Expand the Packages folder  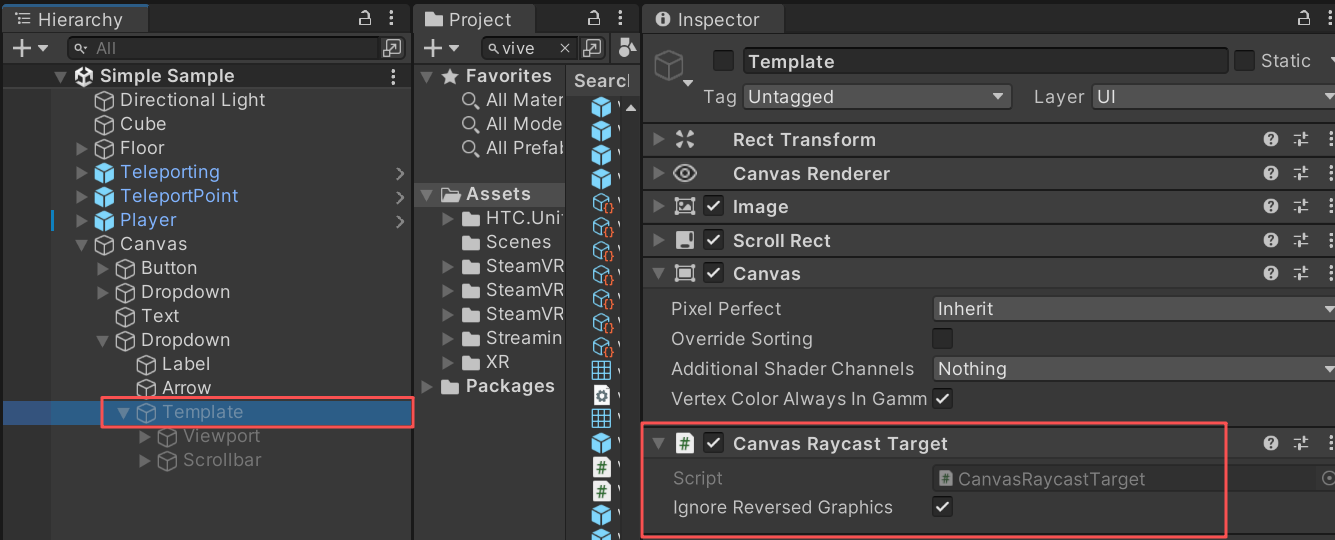(x=427, y=386)
